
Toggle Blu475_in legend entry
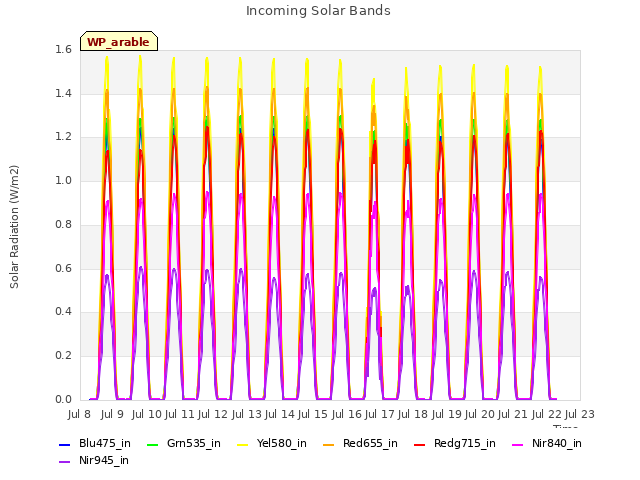(95, 444)
